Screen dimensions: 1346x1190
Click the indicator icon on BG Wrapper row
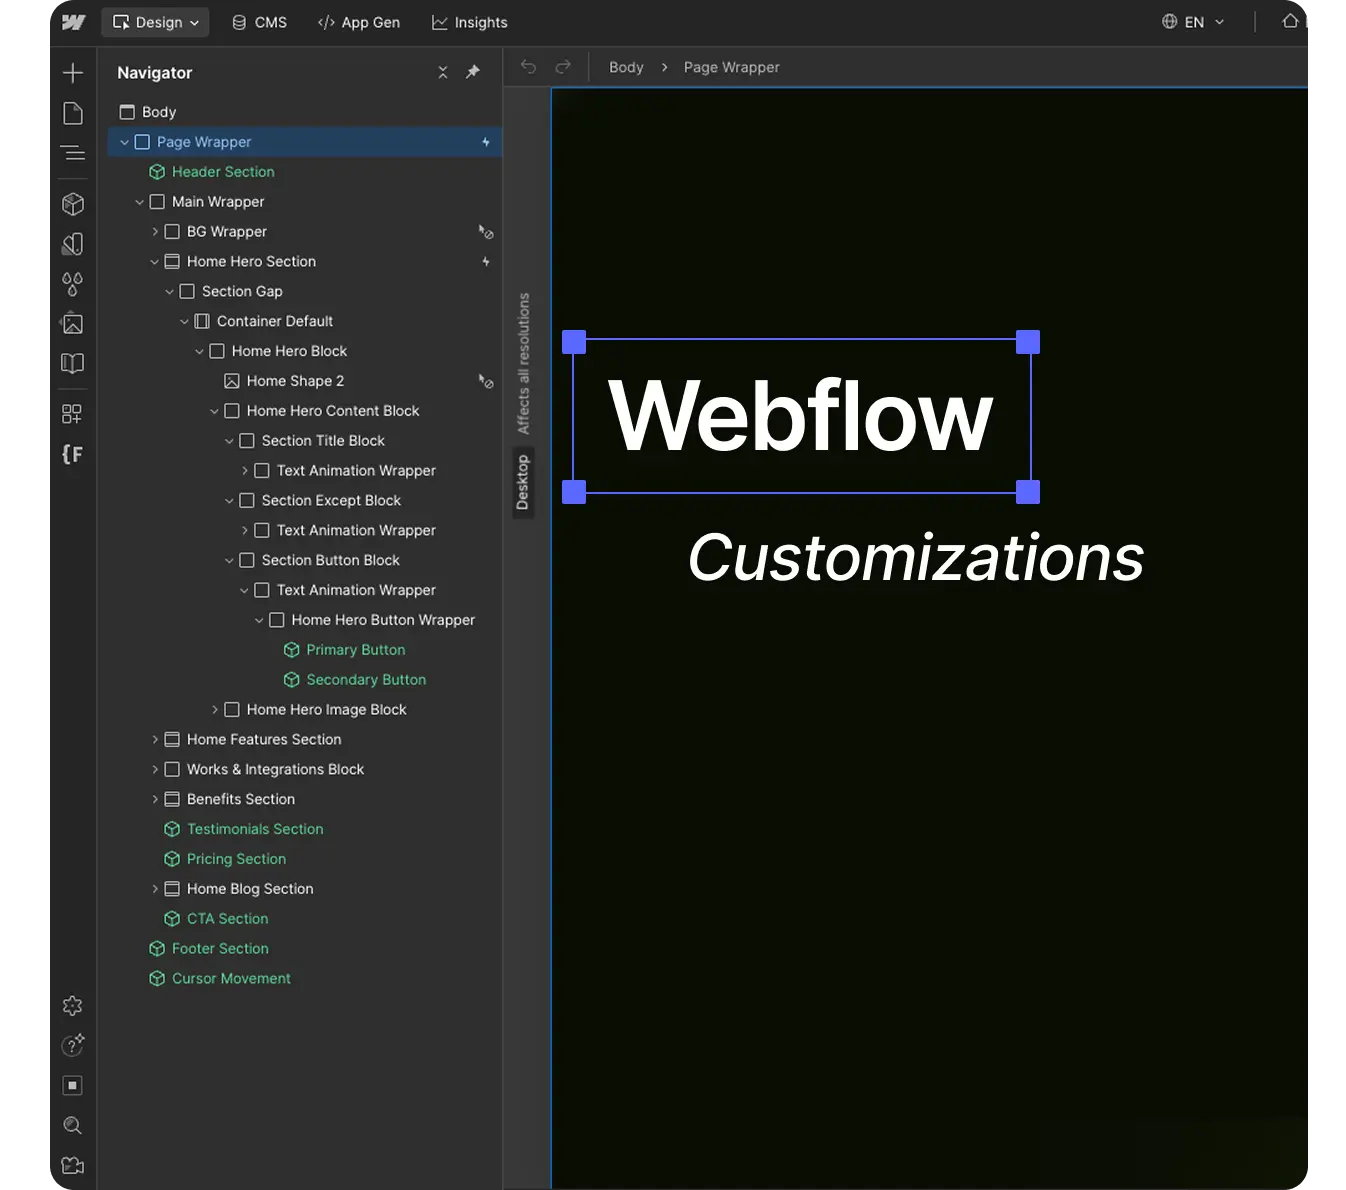(486, 232)
